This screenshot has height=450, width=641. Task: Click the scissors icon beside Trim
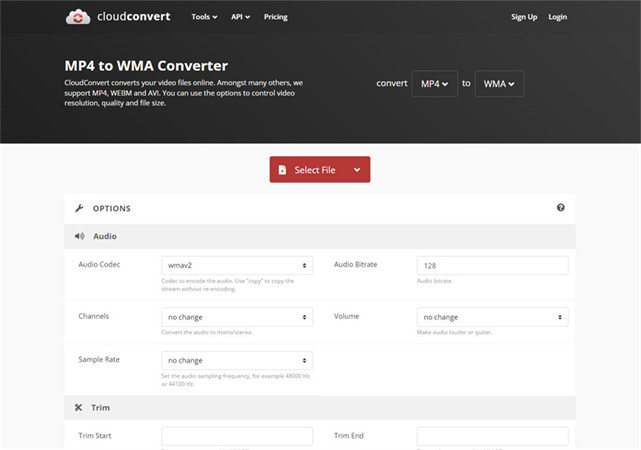click(x=78, y=407)
